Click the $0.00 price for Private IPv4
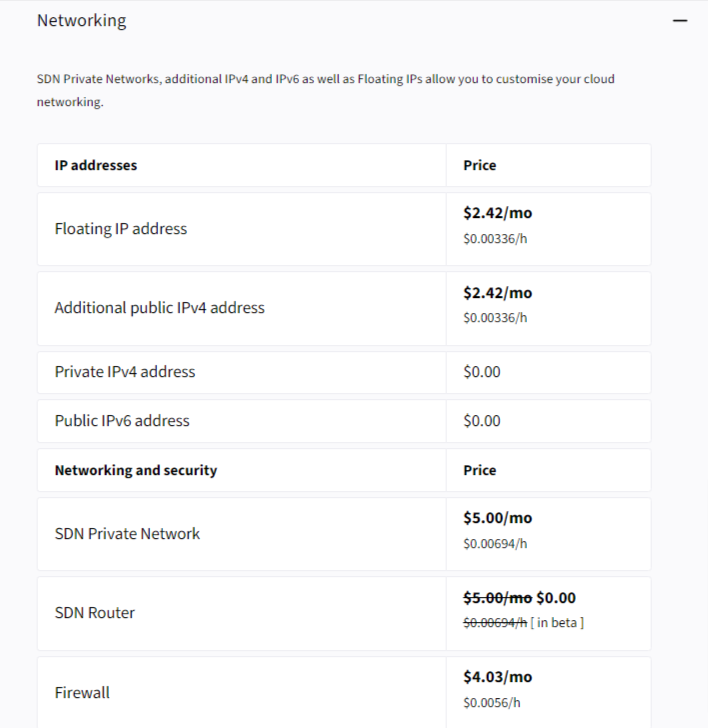 (x=482, y=372)
